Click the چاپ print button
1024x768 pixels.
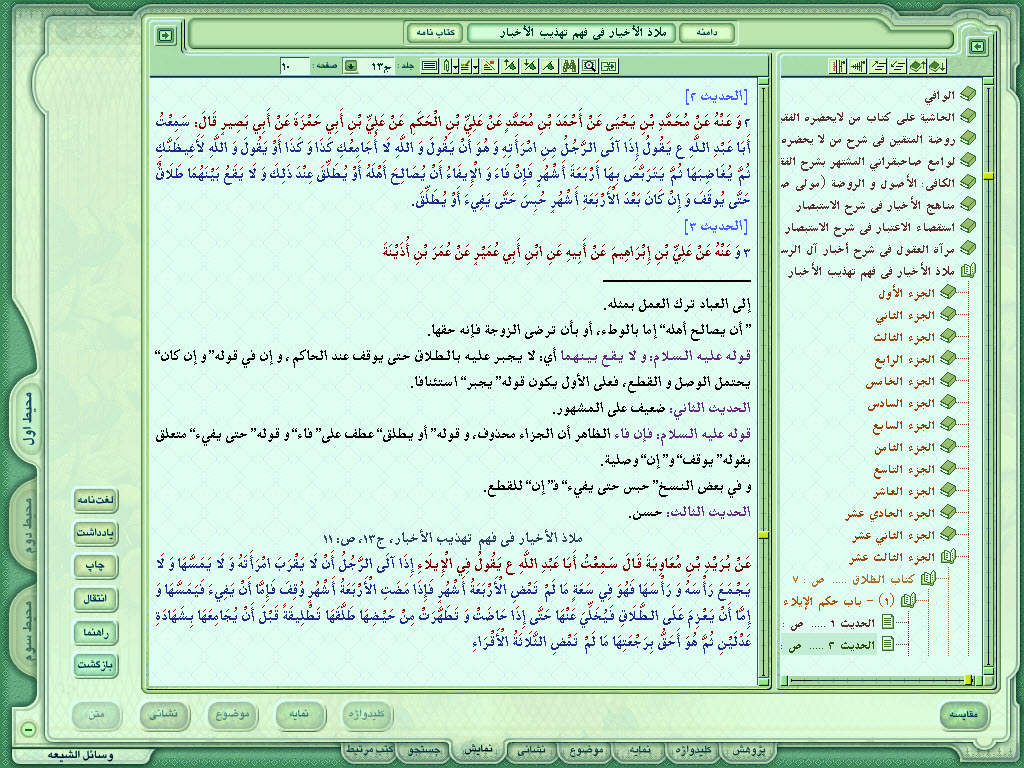coord(97,565)
